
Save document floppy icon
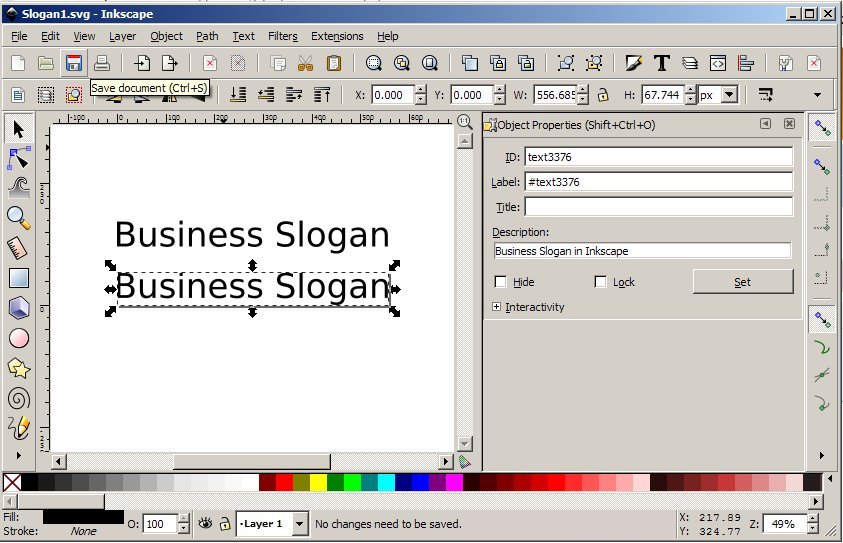click(74, 63)
